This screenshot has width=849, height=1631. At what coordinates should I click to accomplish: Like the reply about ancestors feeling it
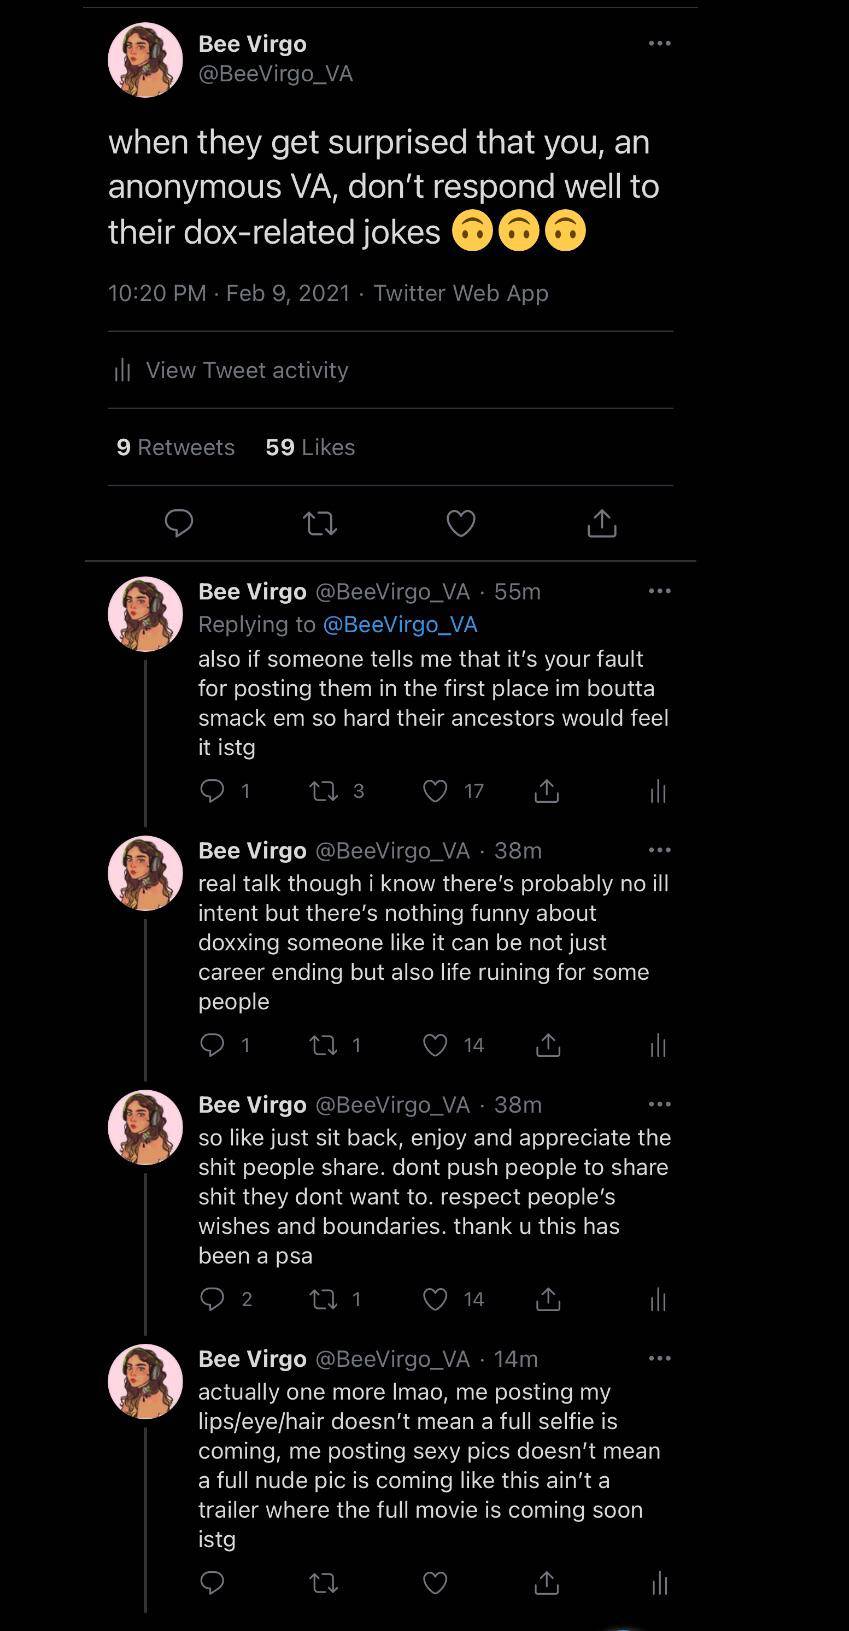pyautogui.click(x=435, y=791)
